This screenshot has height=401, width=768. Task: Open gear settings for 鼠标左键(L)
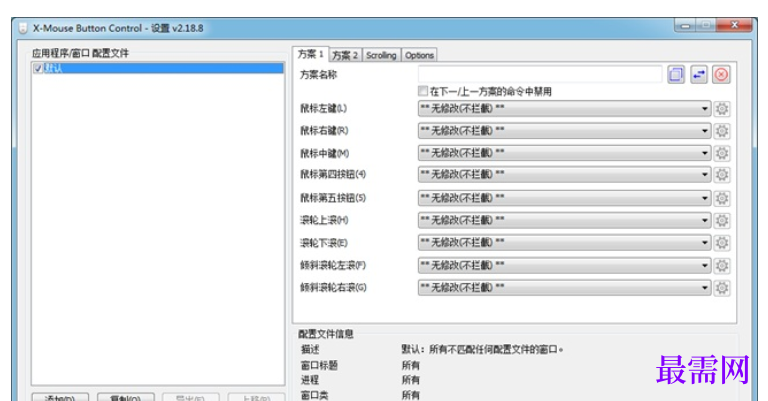click(721, 109)
